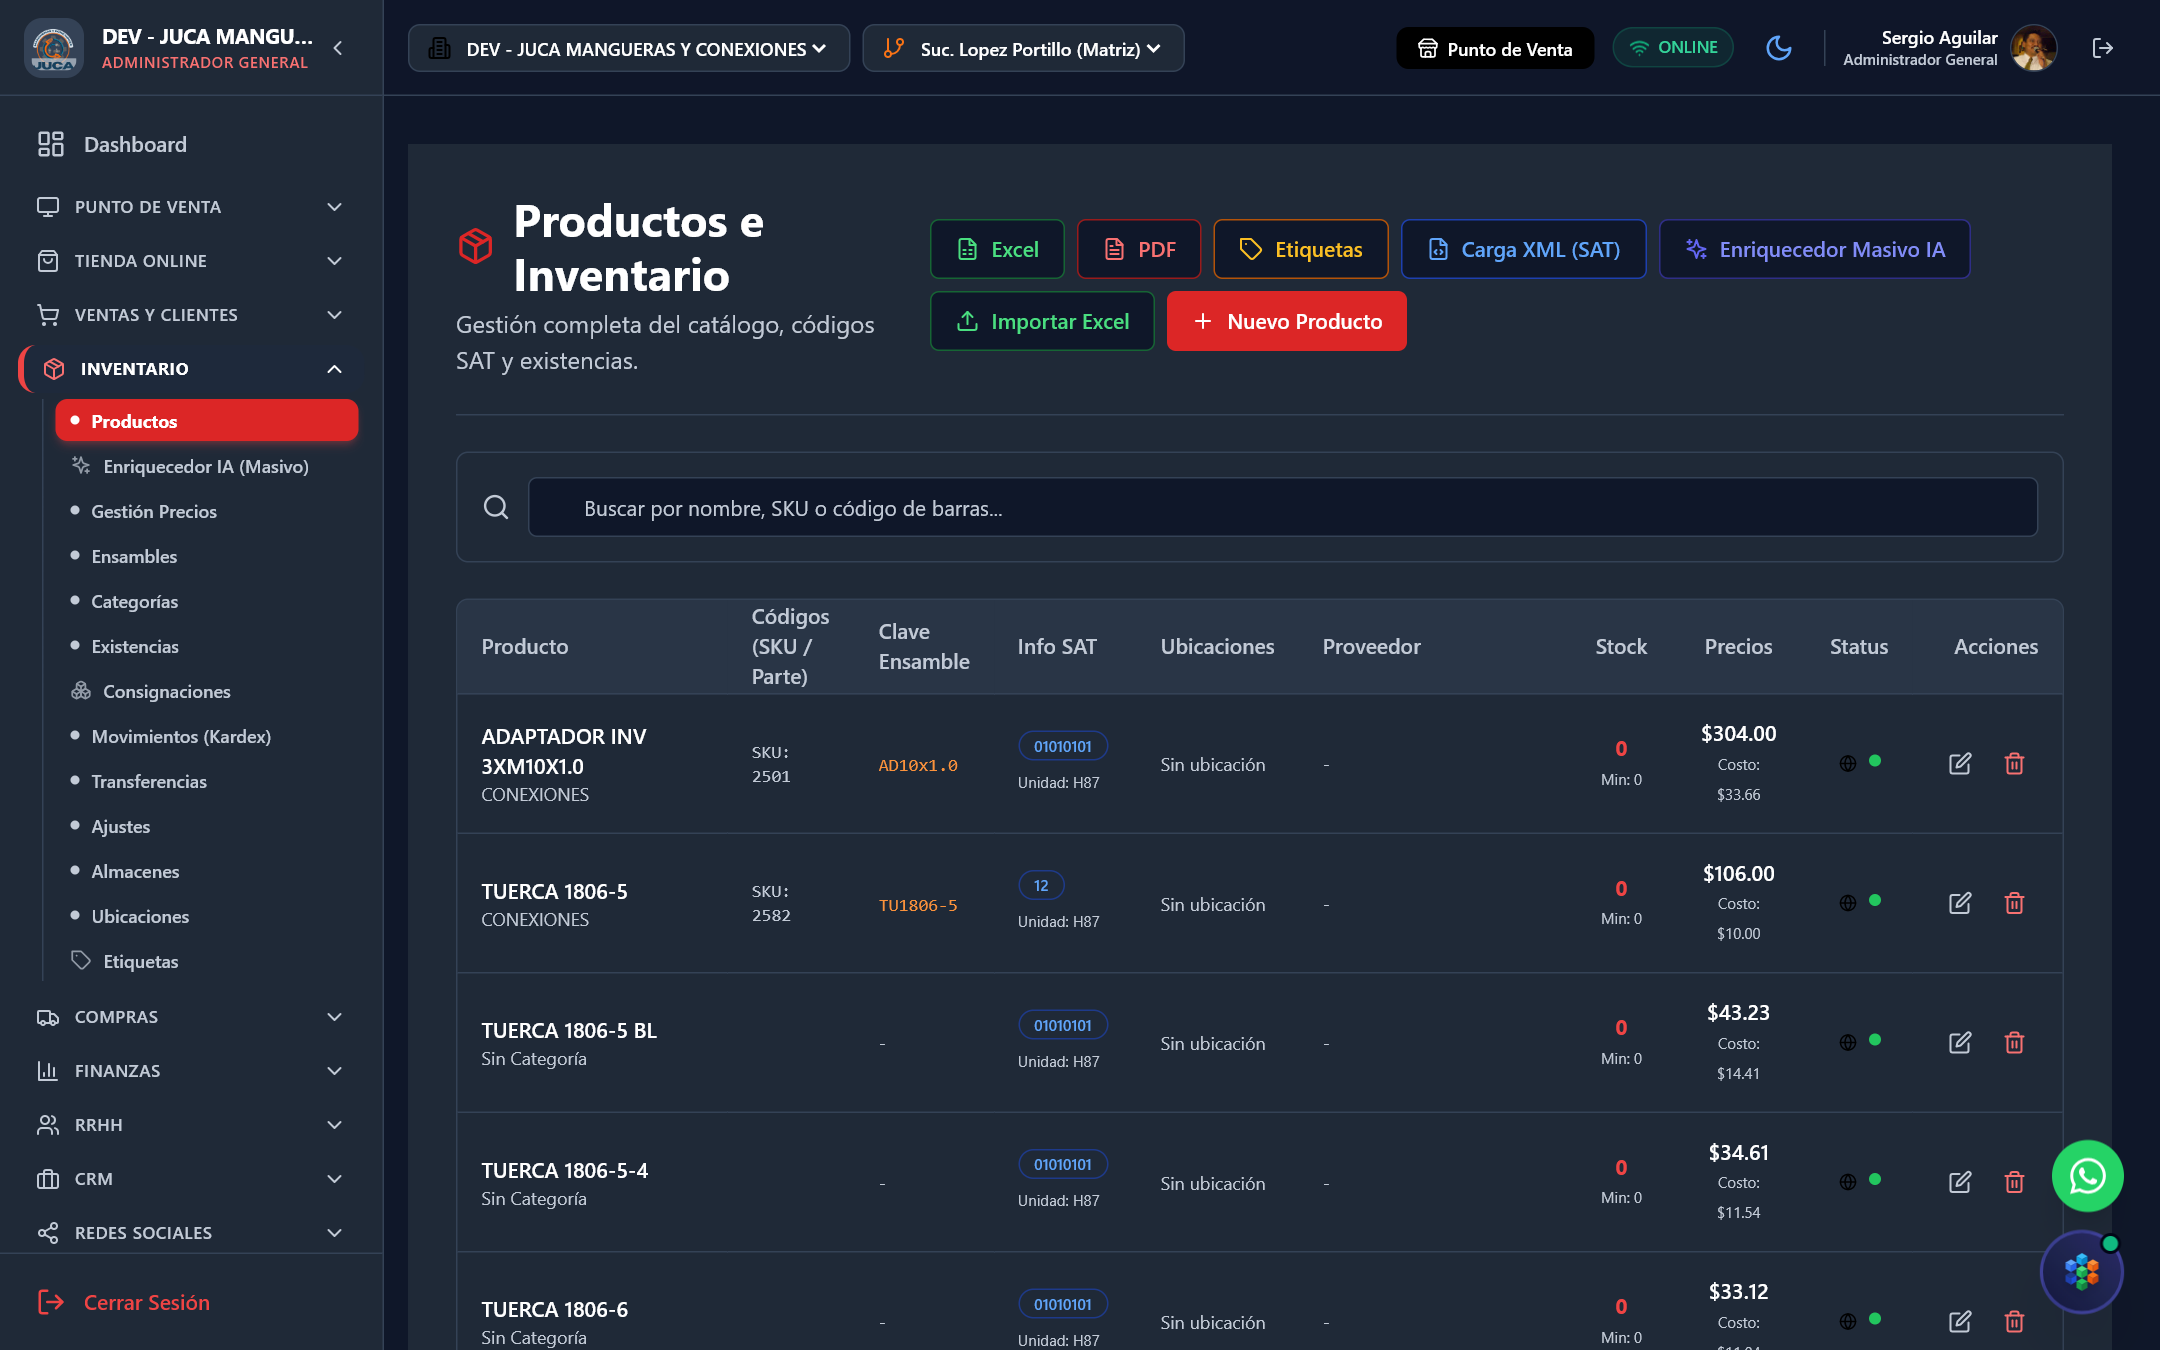Click the Nuevo Producto button
Image resolution: width=2160 pixels, height=1350 pixels.
click(1287, 321)
